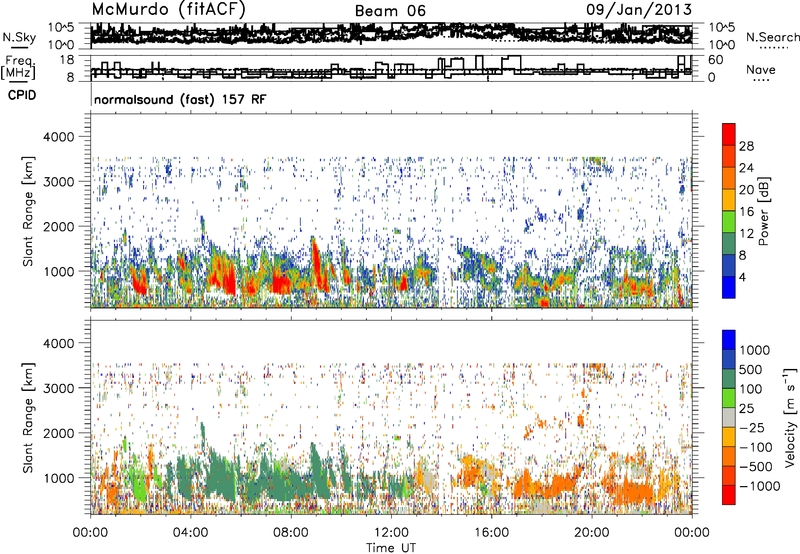This screenshot has height=554, width=800.
Task: Select the 'N.Sky' axis label
Action: coord(19,37)
